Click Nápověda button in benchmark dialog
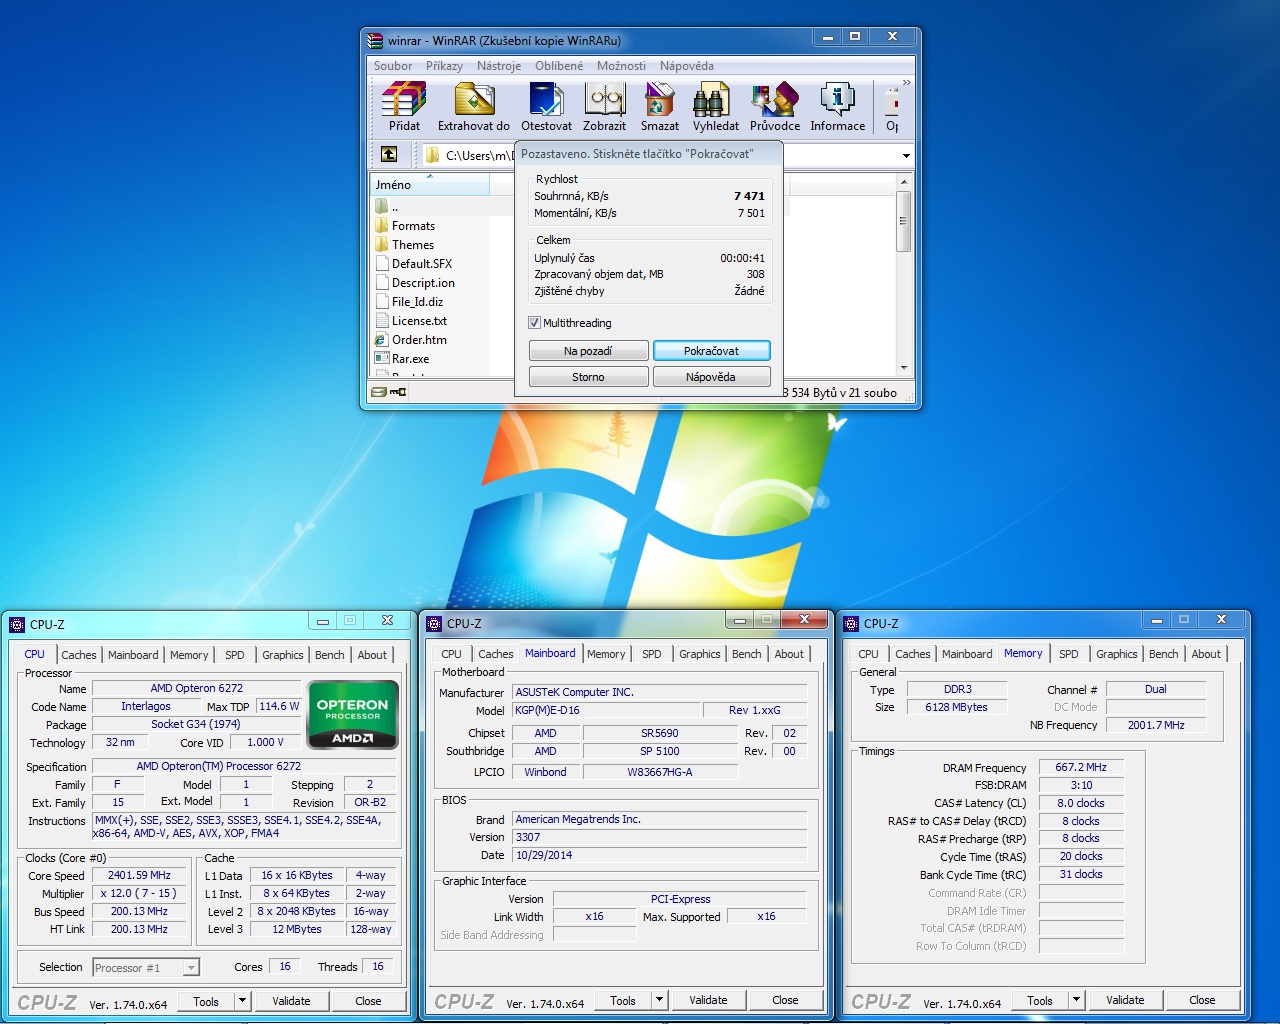Image resolution: width=1280 pixels, height=1024 pixels. [x=712, y=377]
